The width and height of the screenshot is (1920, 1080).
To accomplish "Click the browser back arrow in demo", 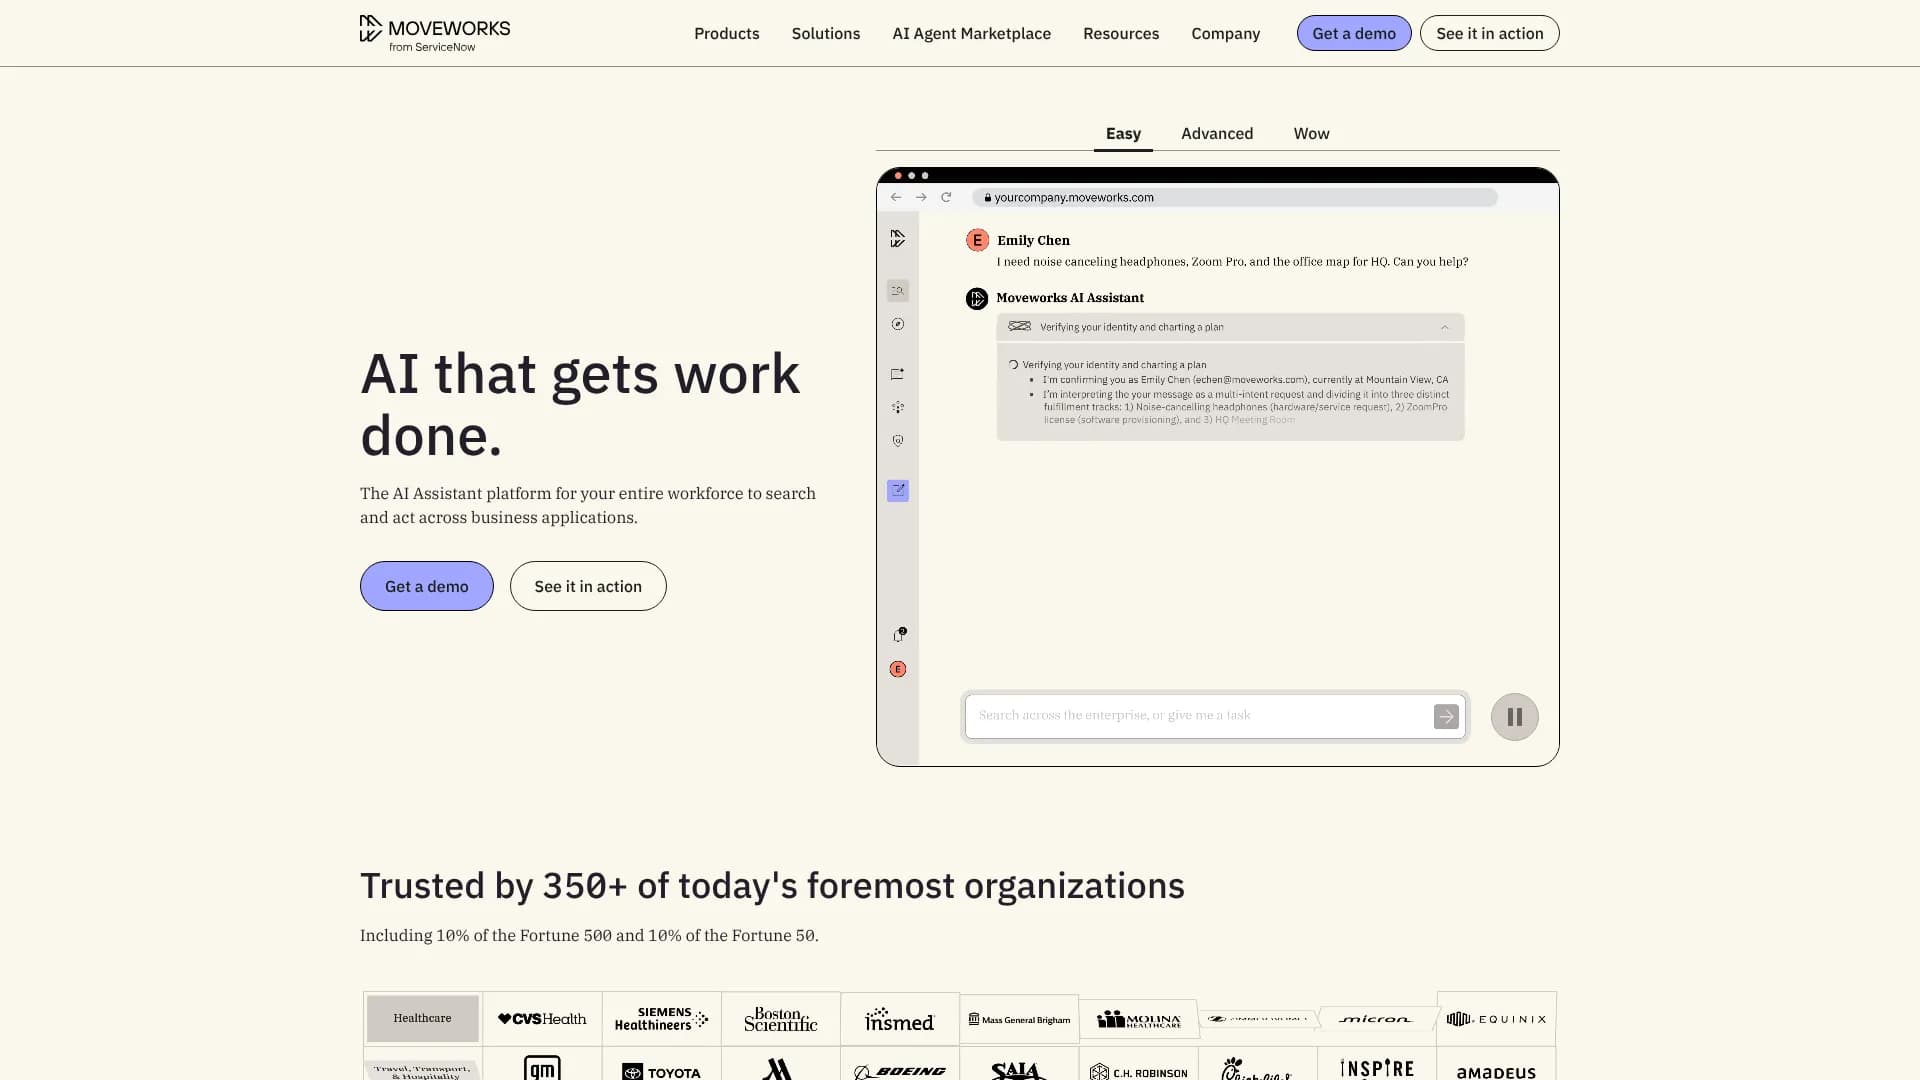I will [x=896, y=197].
